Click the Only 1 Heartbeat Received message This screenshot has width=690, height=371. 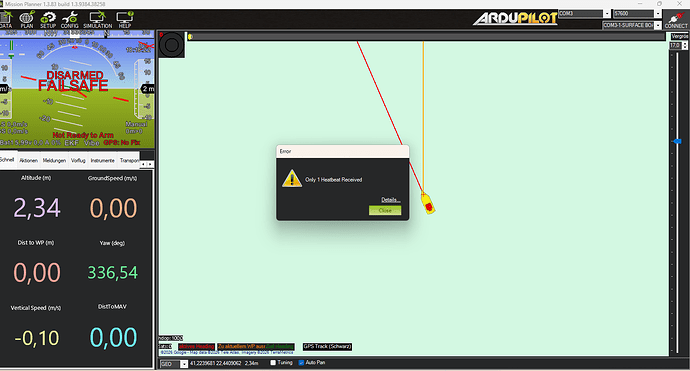coord(334,180)
